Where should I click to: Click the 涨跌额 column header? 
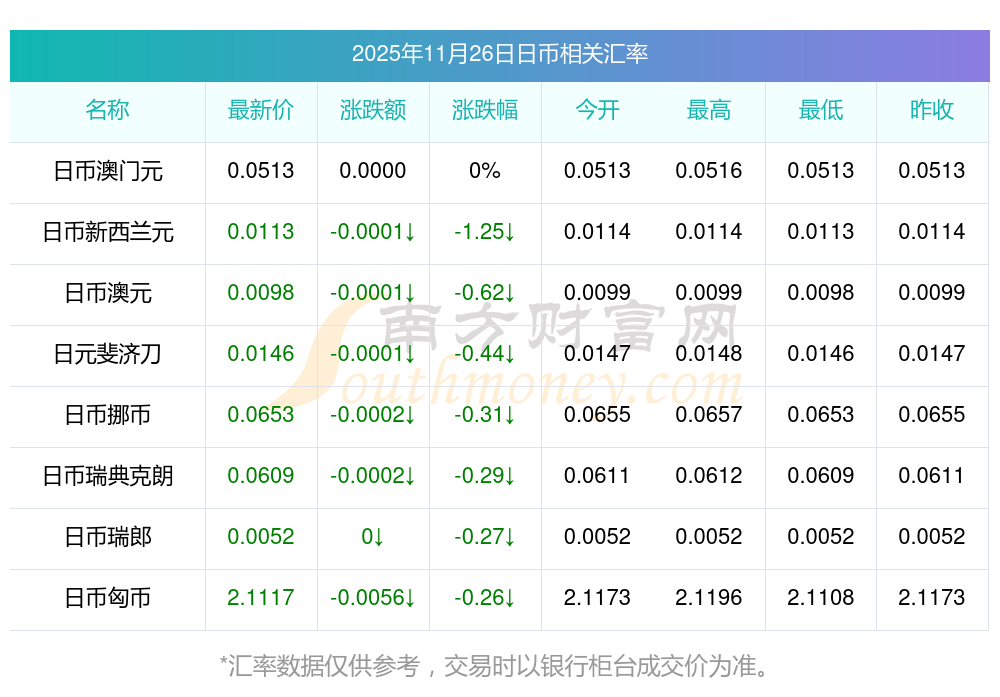click(373, 111)
